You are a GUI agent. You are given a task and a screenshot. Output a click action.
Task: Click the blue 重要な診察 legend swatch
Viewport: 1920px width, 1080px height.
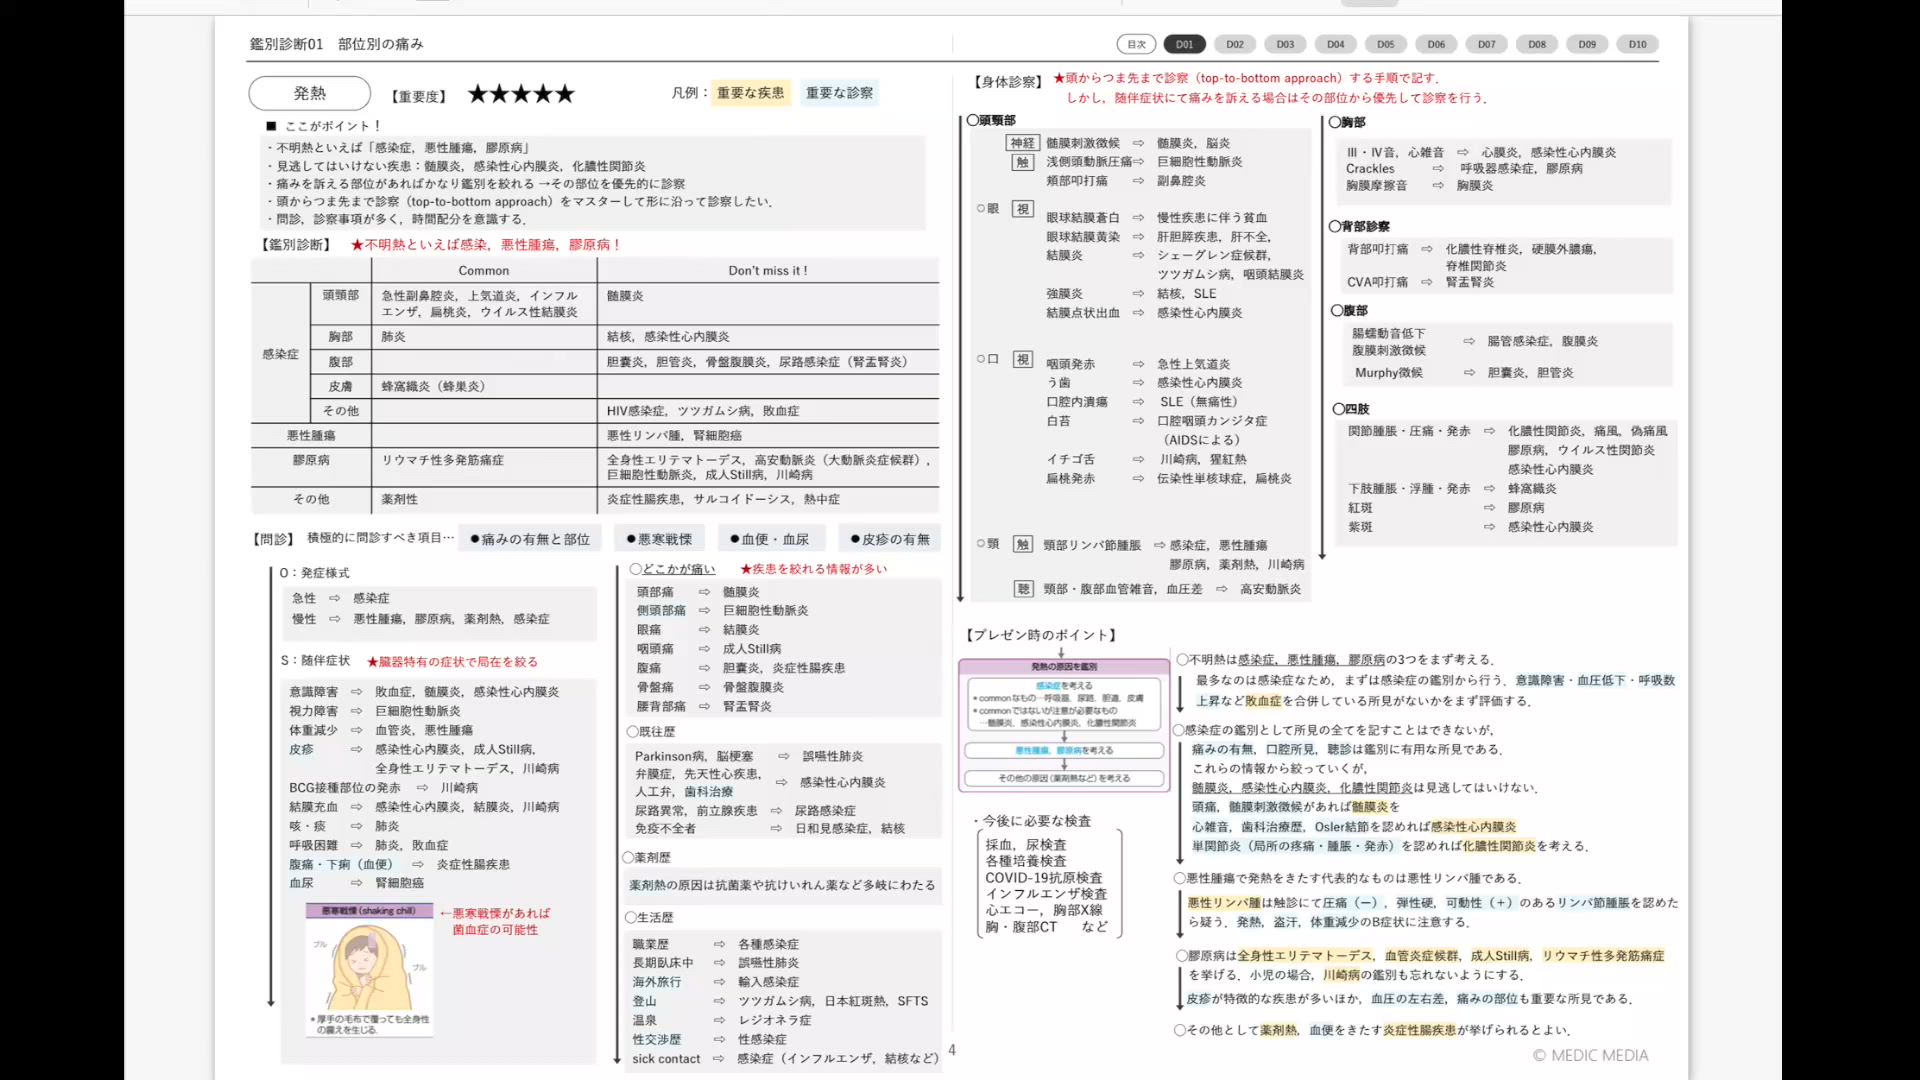tap(839, 93)
